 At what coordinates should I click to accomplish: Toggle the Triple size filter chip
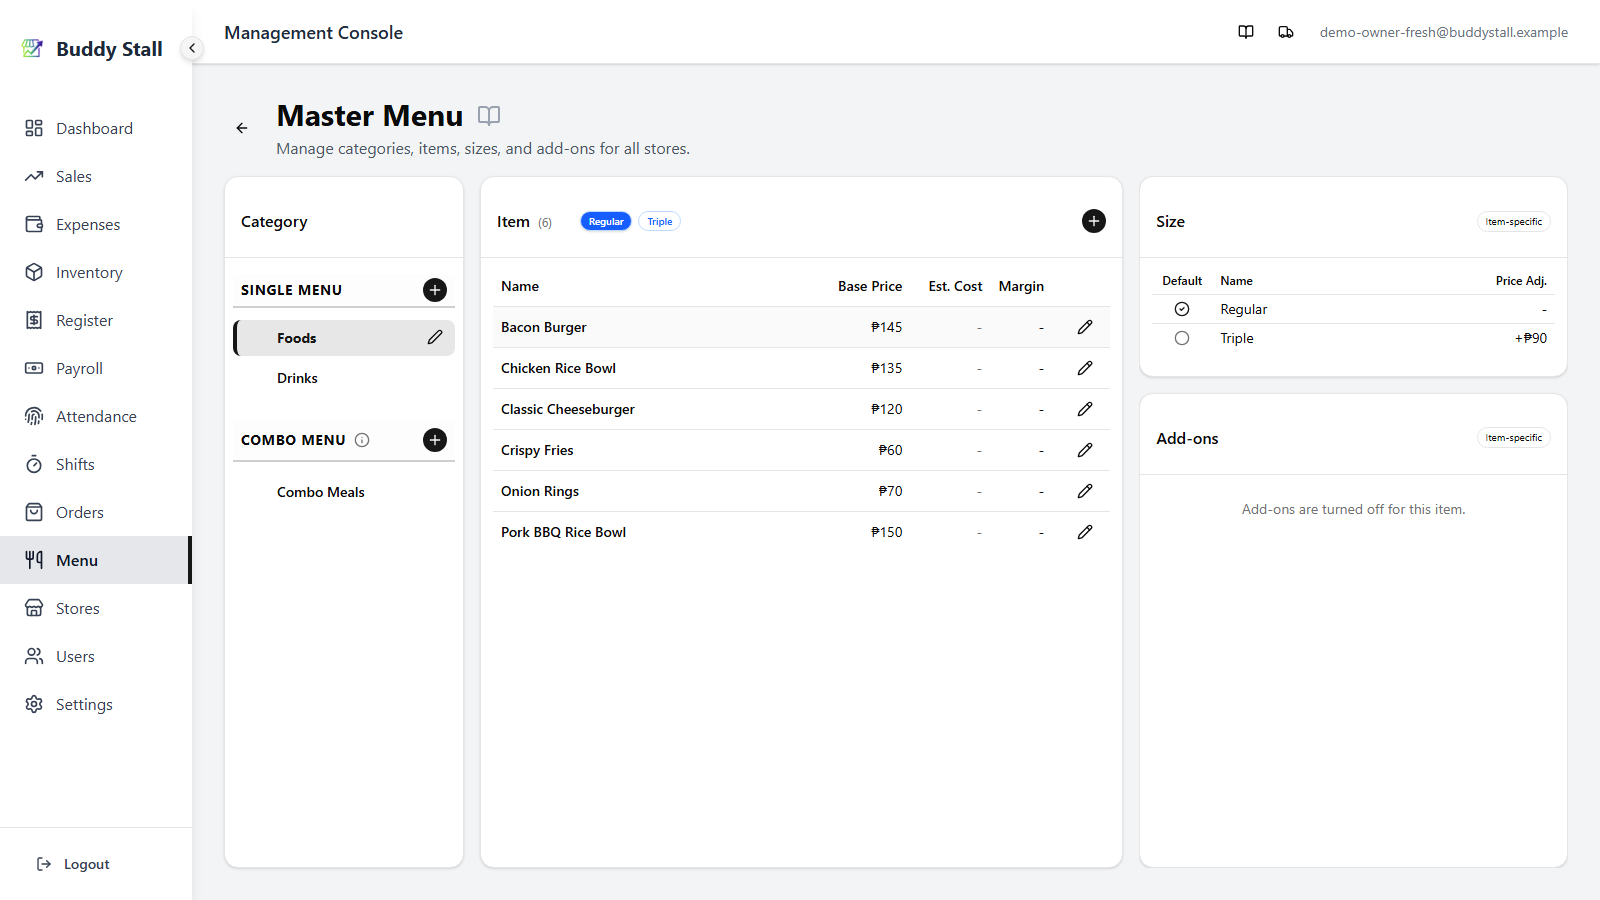(660, 221)
